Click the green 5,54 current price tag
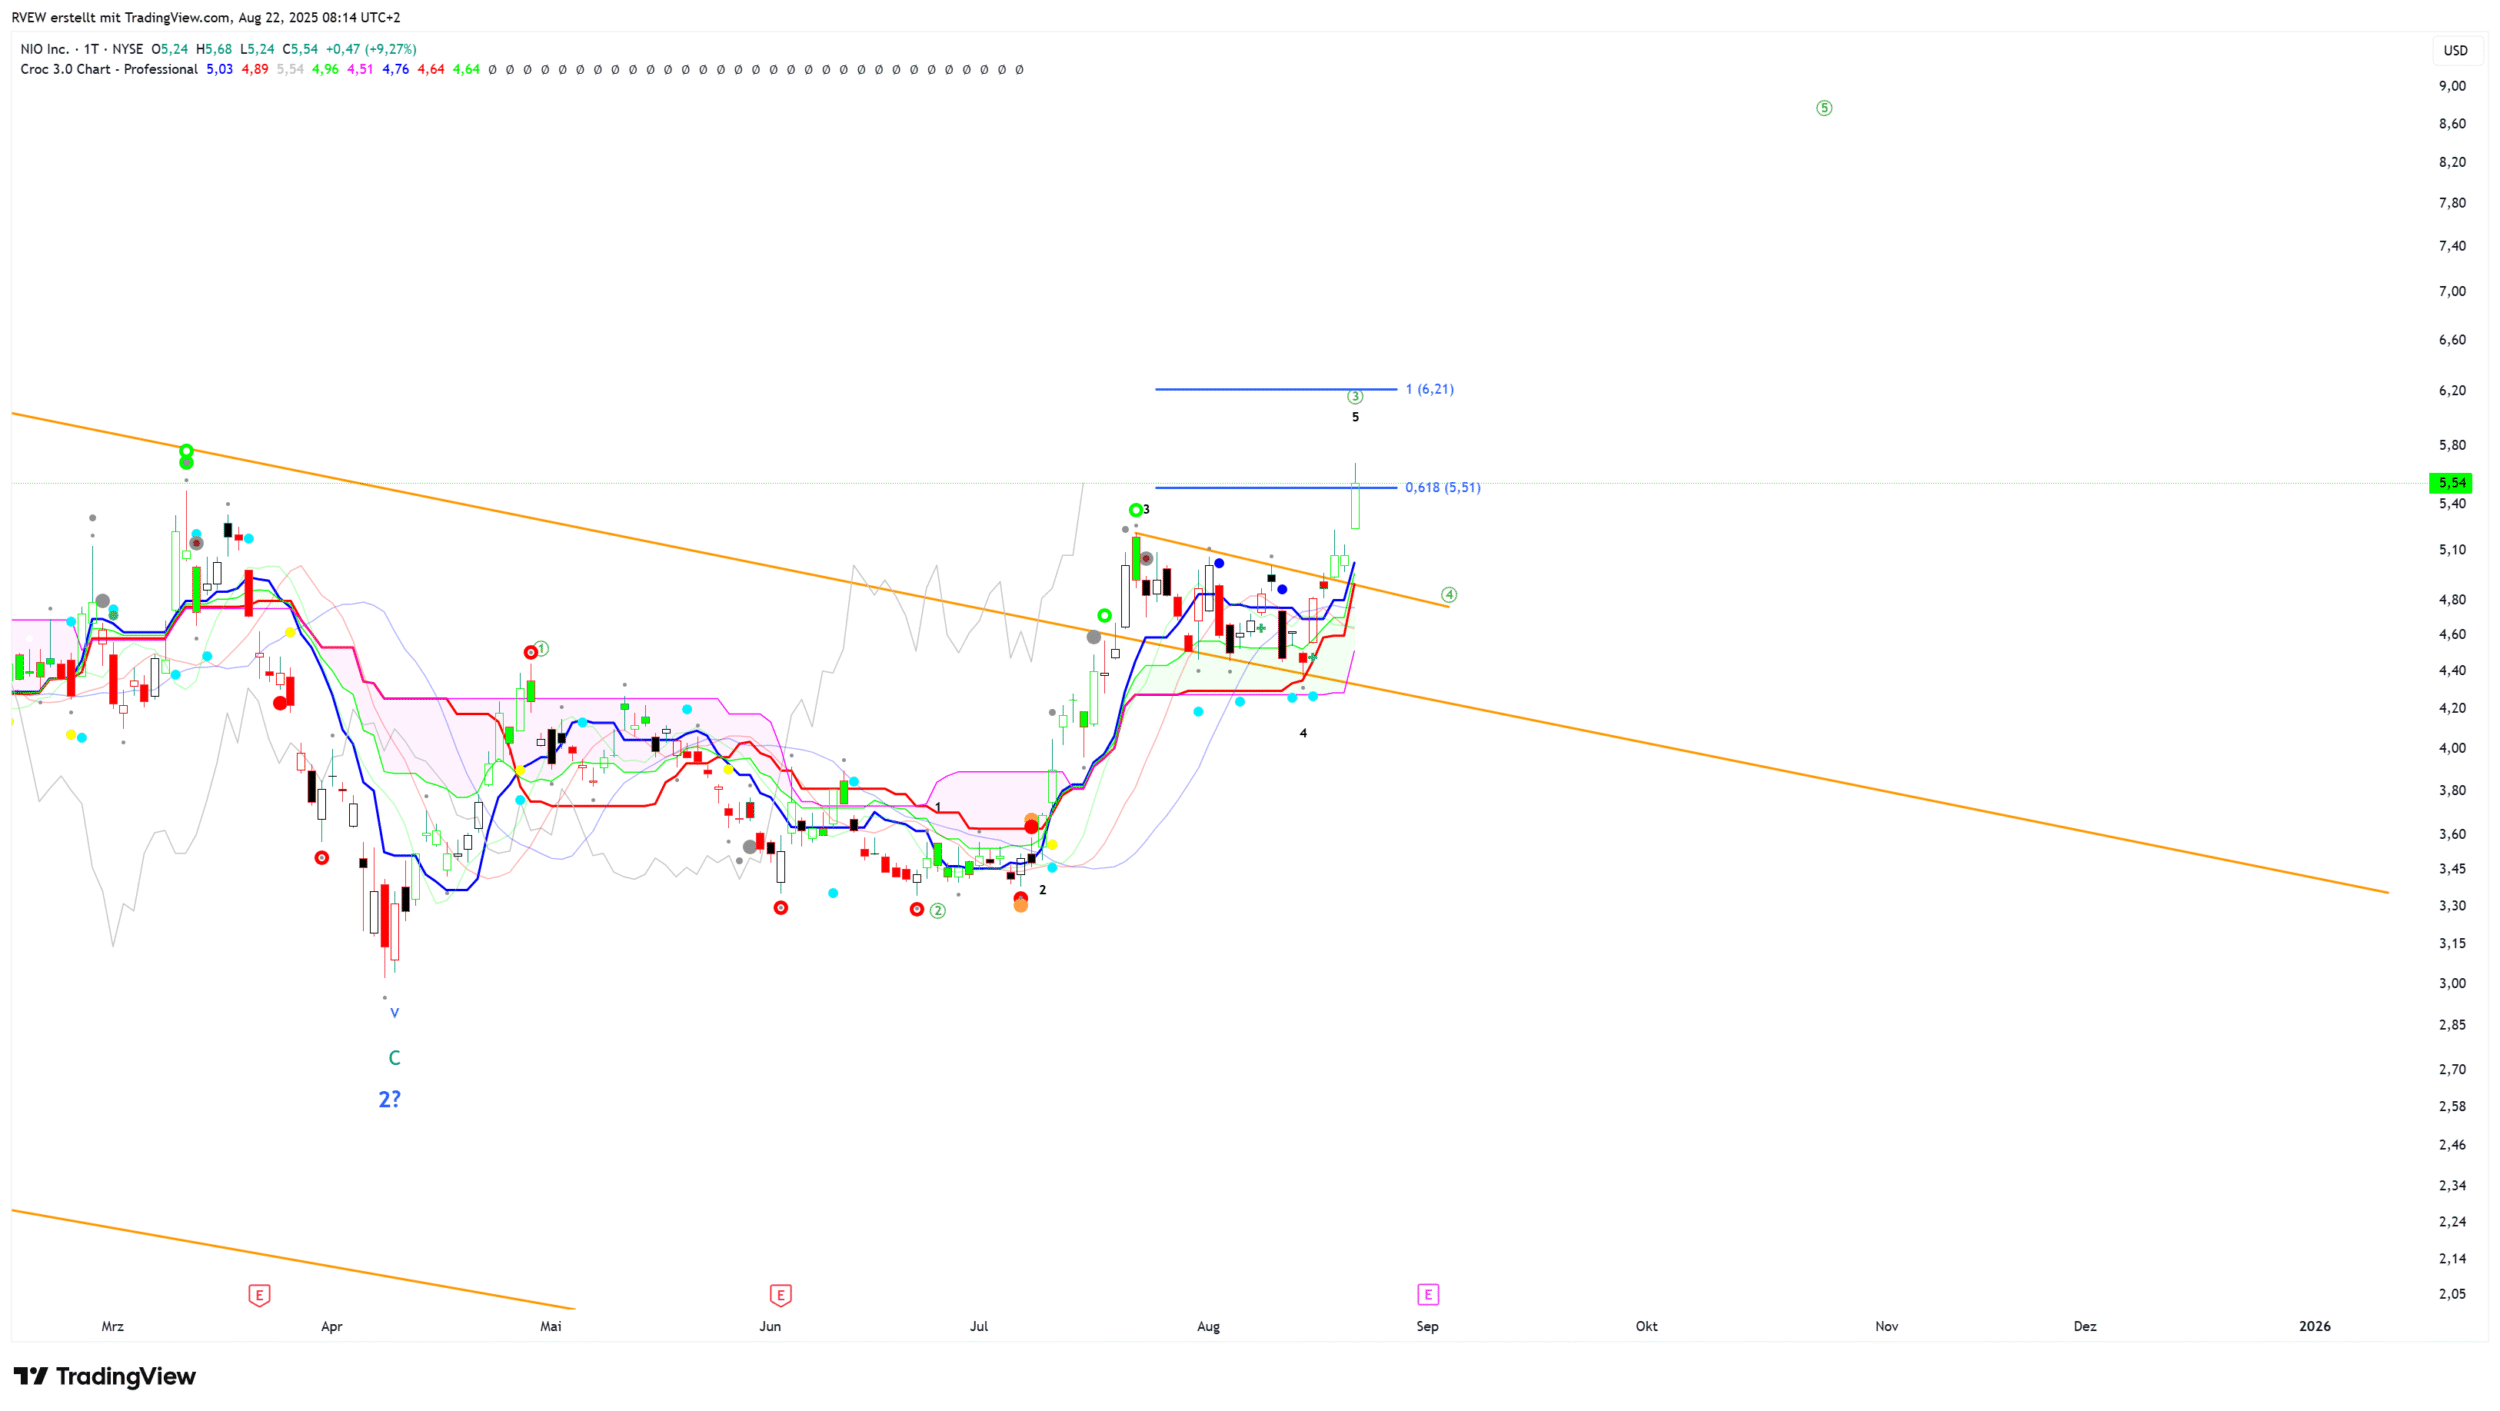This screenshot has height=1411, width=2500. [x=2450, y=483]
